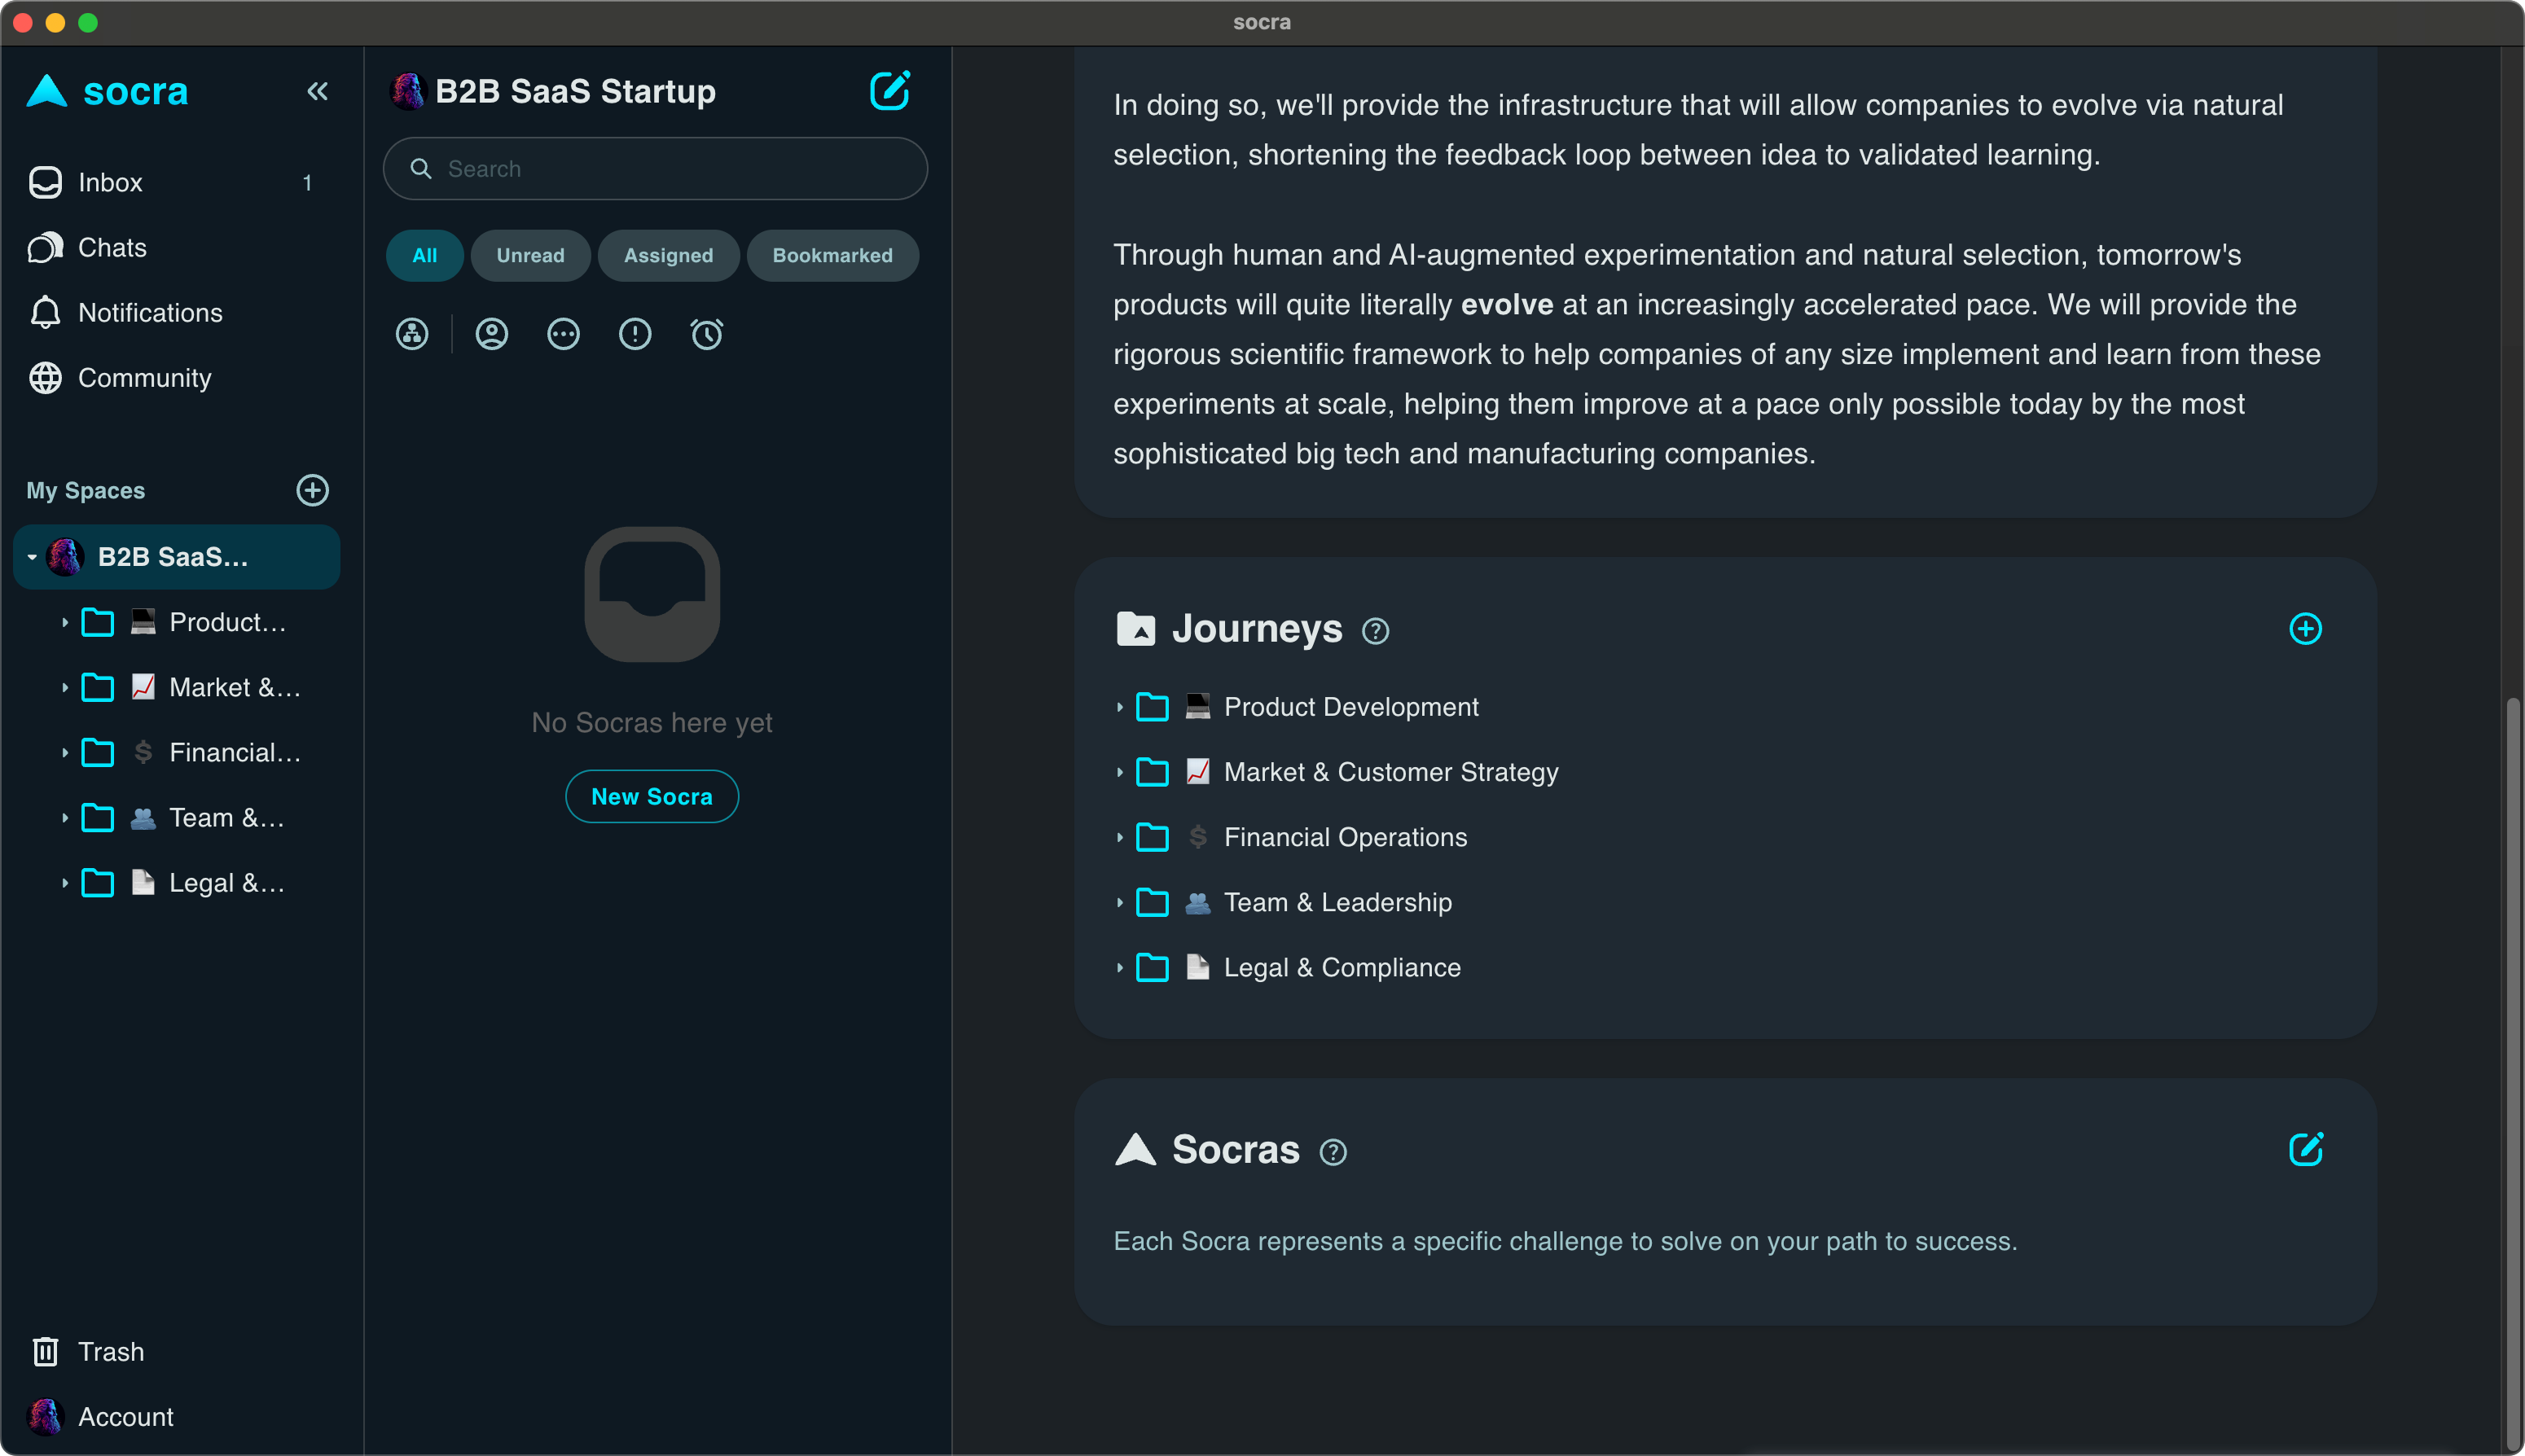This screenshot has height=1456, width=2525.
Task: Click the compose icon beside B2B SaaS Startup
Action: pos(889,91)
